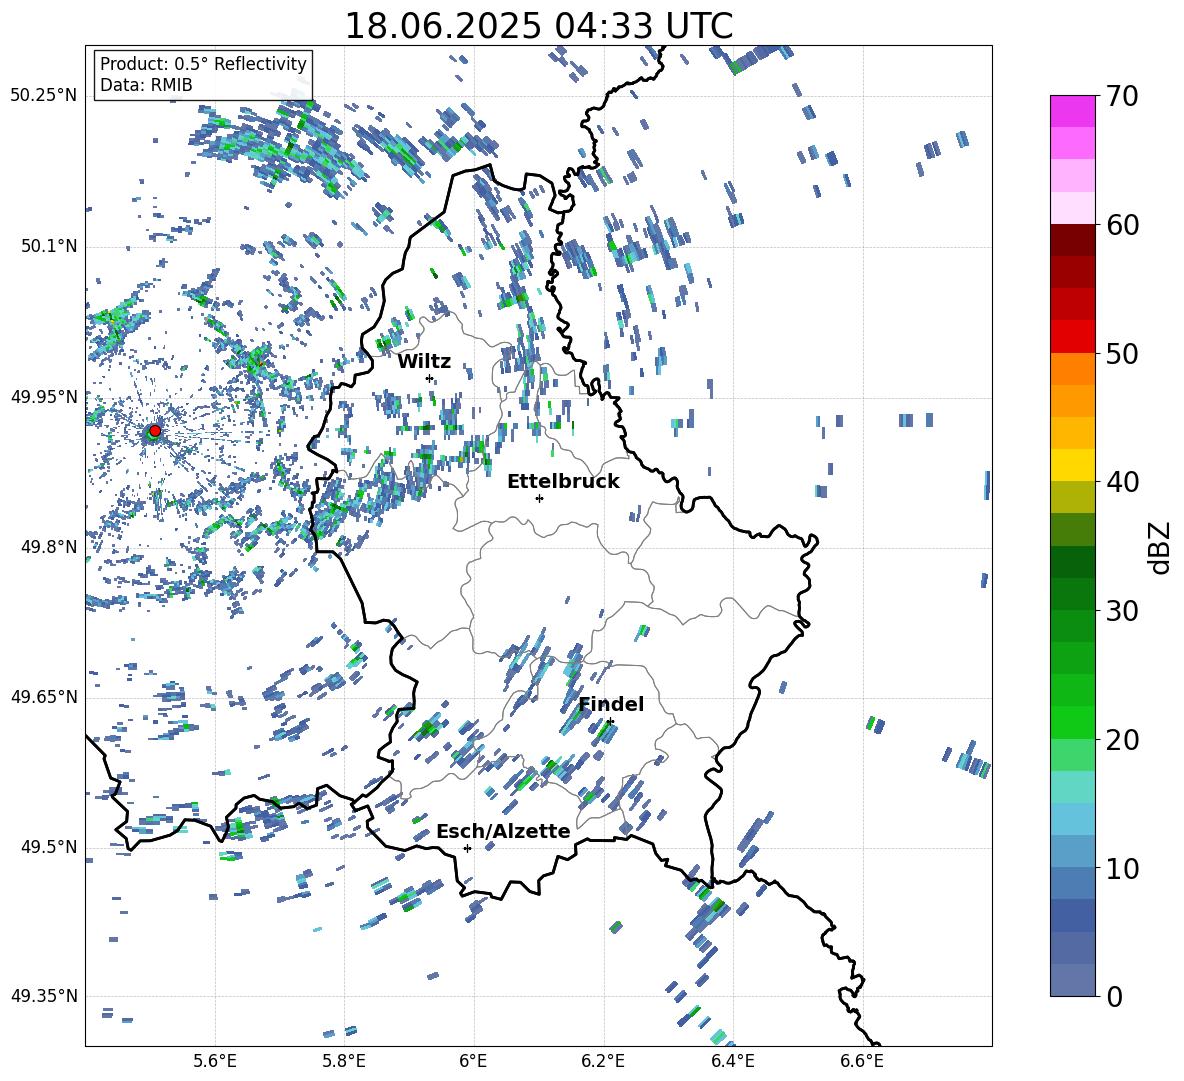The width and height of the screenshot is (1184, 1081).
Task: Click the colorbar tick label 0
Action: point(1115,996)
